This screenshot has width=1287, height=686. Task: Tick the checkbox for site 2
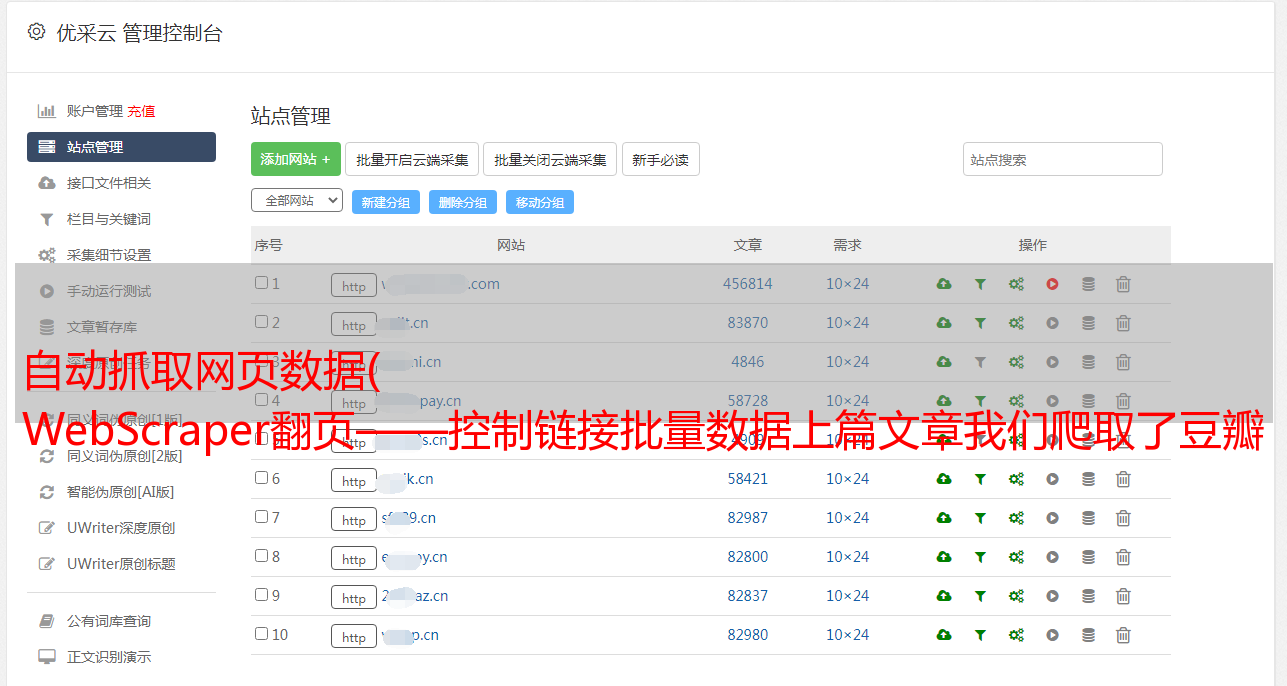click(x=261, y=322)
